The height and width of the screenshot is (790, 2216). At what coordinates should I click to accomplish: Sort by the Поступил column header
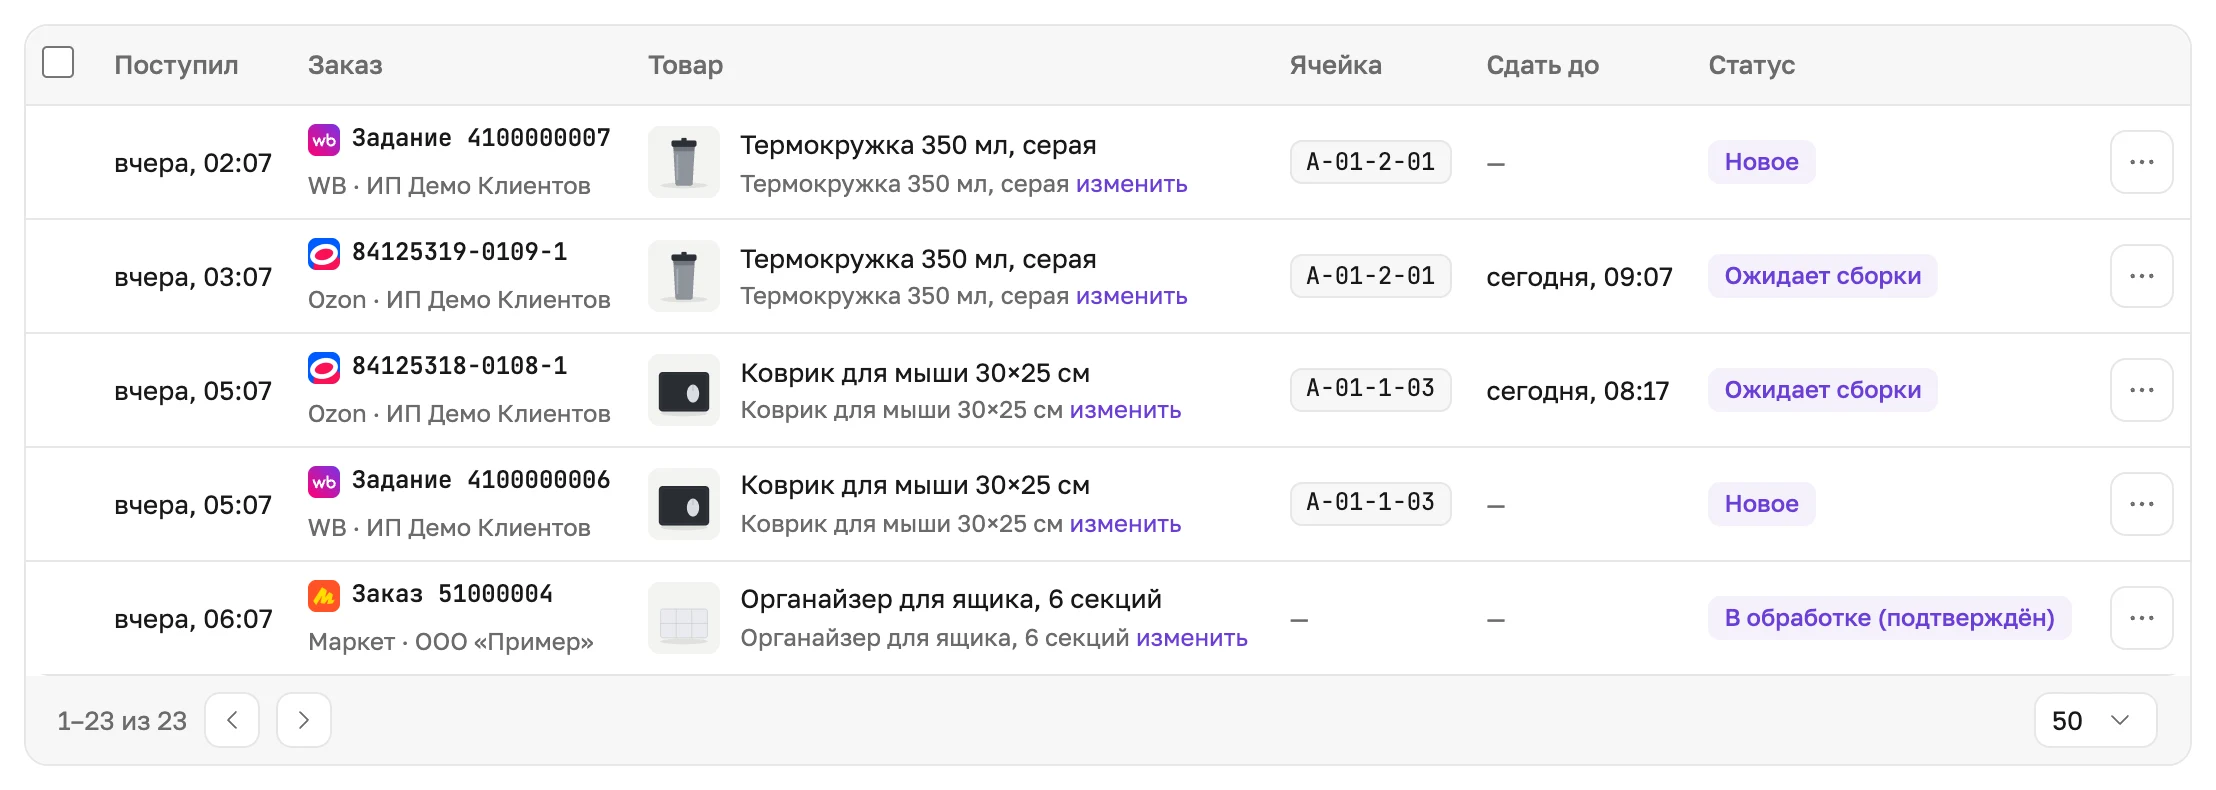tap(176, 65)
